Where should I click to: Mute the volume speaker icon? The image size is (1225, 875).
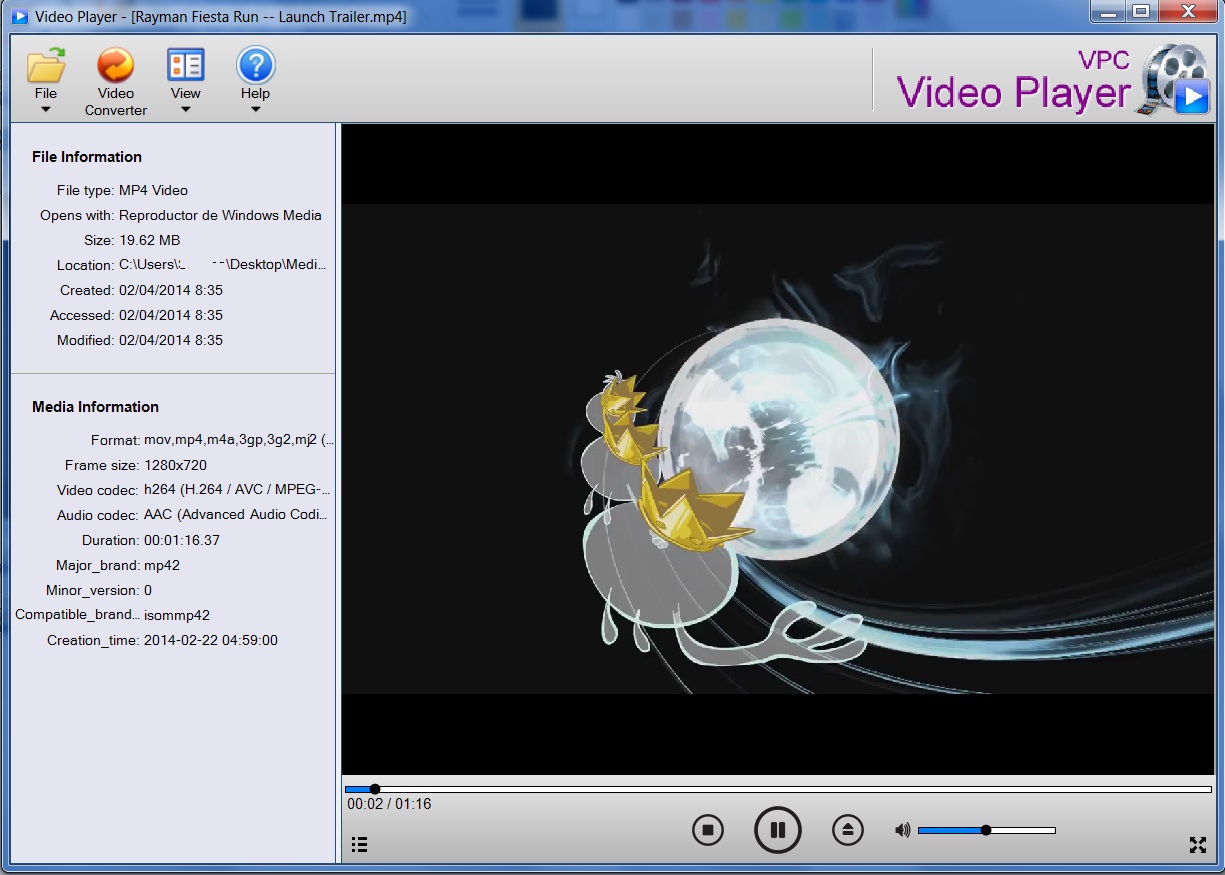pos(903,829)
